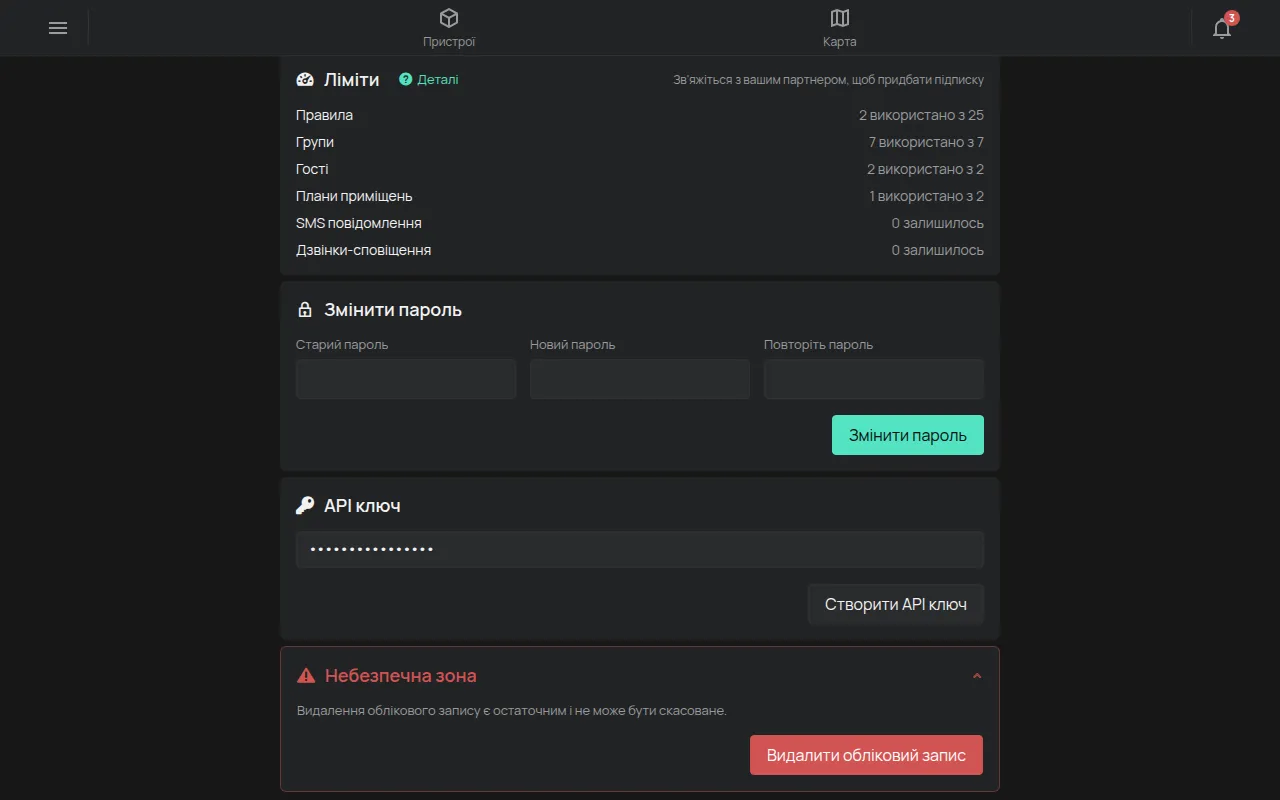The width and height of the screenshot is (1280, 800).
Task: Open the Пристрої tab
Action: click(x=449, y=28)
